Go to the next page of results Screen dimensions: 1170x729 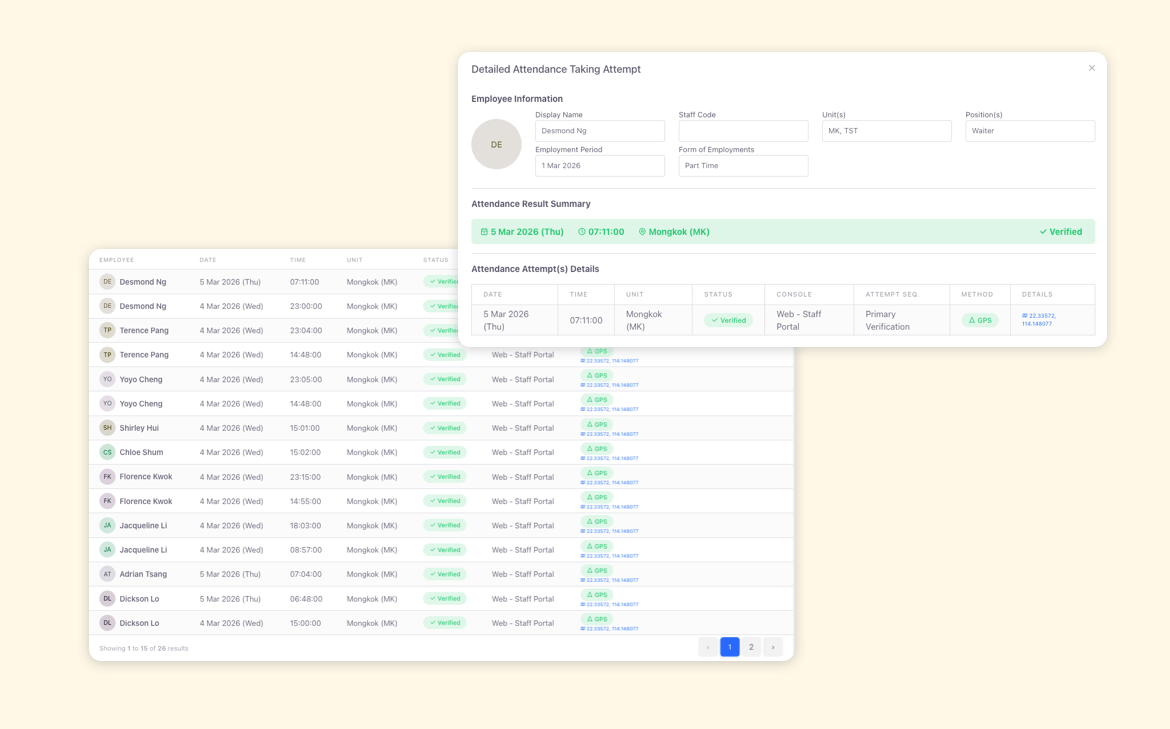coord(773,647)
